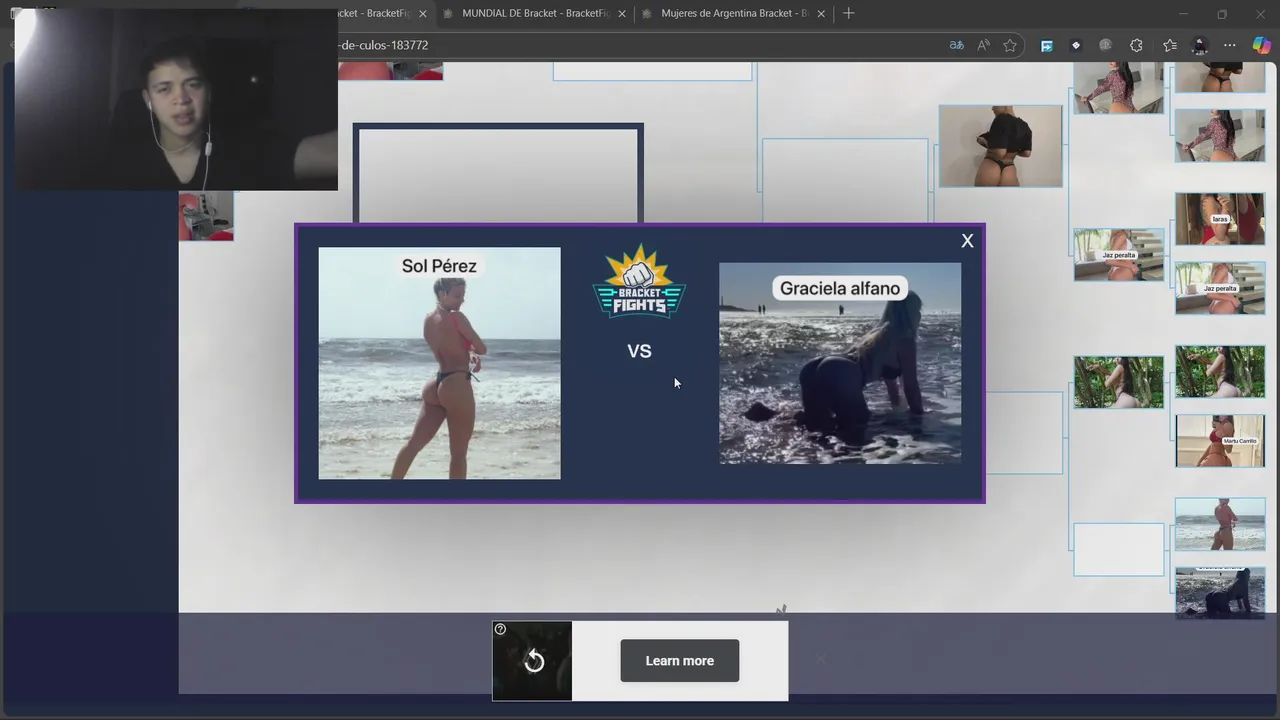The height and width of the screenshot is (720, 1280).
Task: Click the address bar URL field
Action: click(640, 45)
